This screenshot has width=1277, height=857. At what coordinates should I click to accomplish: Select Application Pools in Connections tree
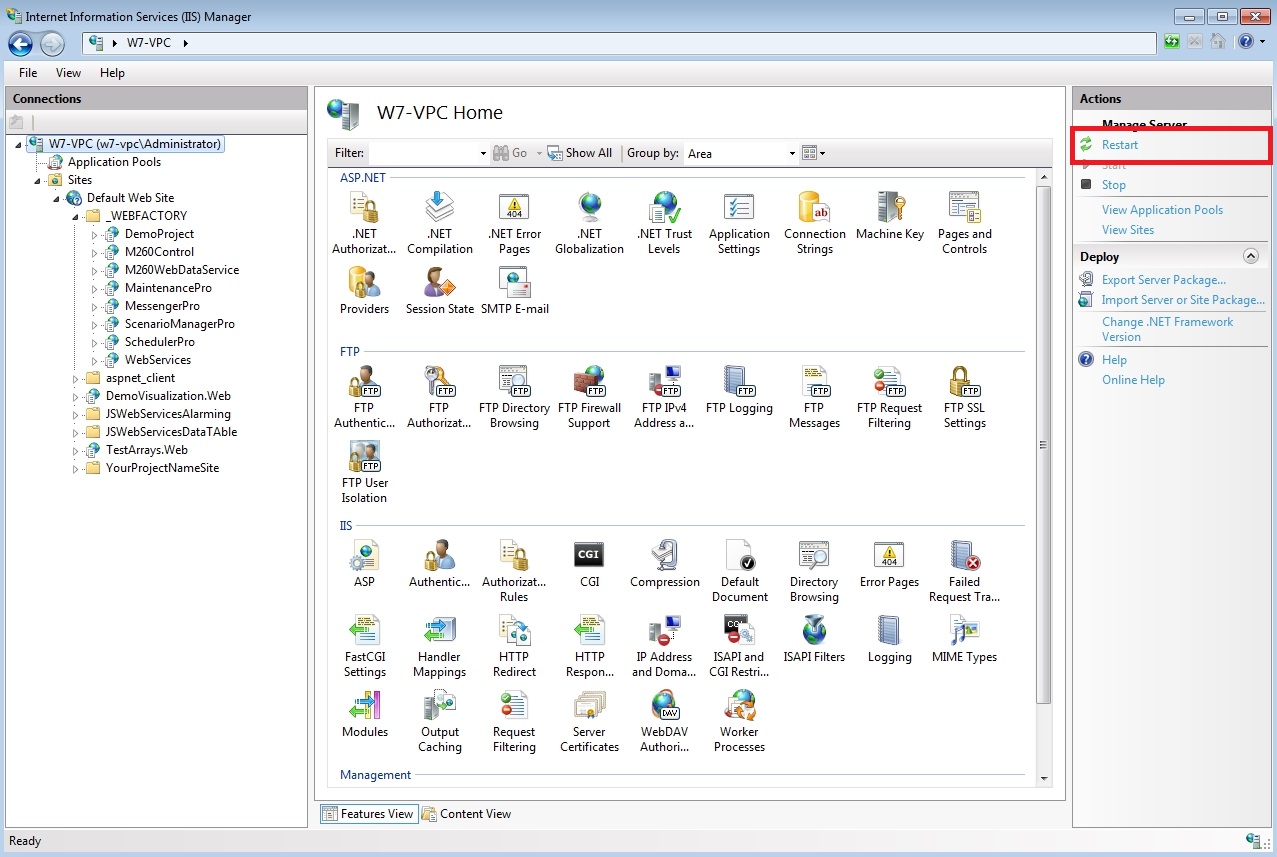click(x=114, y=162)
